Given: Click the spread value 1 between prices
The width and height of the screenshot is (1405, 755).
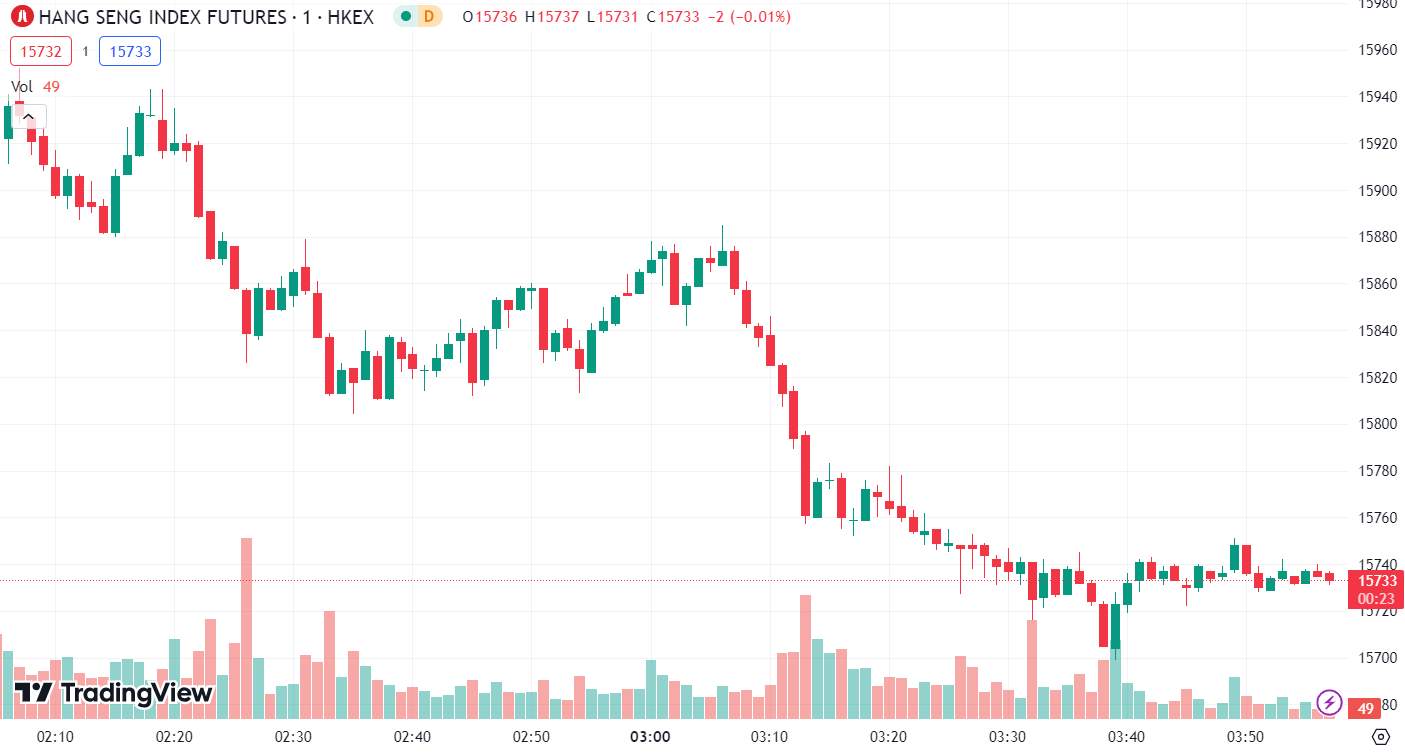Looking at the screenshot, I should pyautogui.click(x=86, y=51).
